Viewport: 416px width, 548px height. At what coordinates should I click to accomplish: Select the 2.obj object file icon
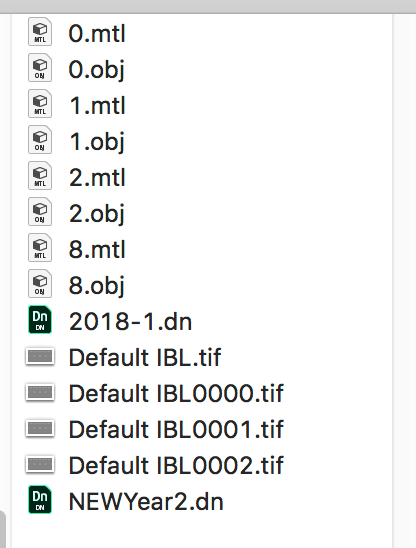click(40, 212)
